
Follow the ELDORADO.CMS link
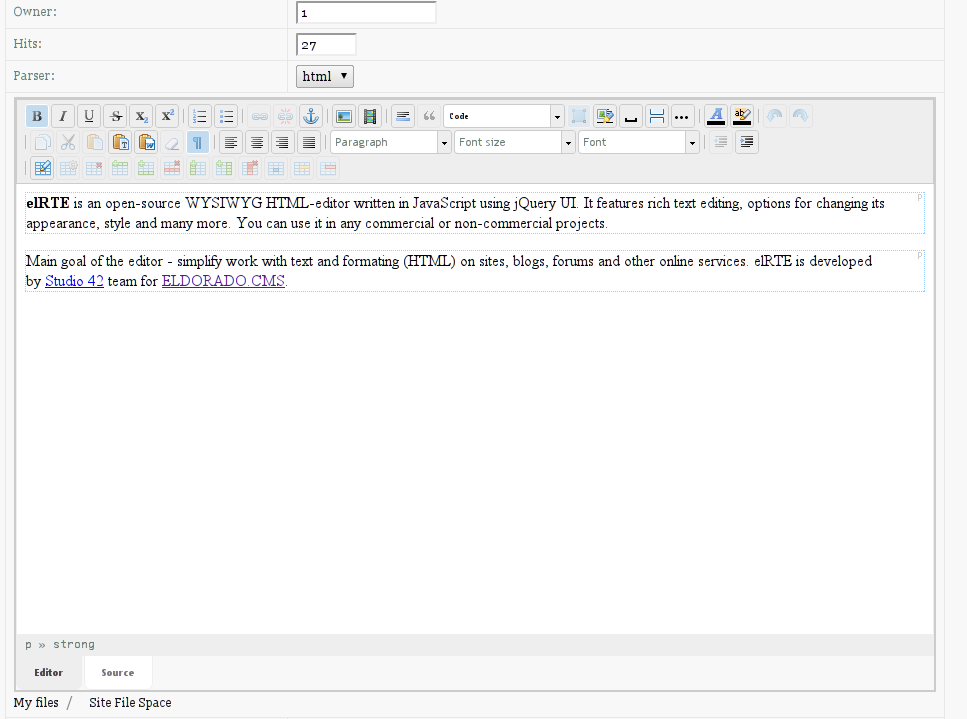223,281
